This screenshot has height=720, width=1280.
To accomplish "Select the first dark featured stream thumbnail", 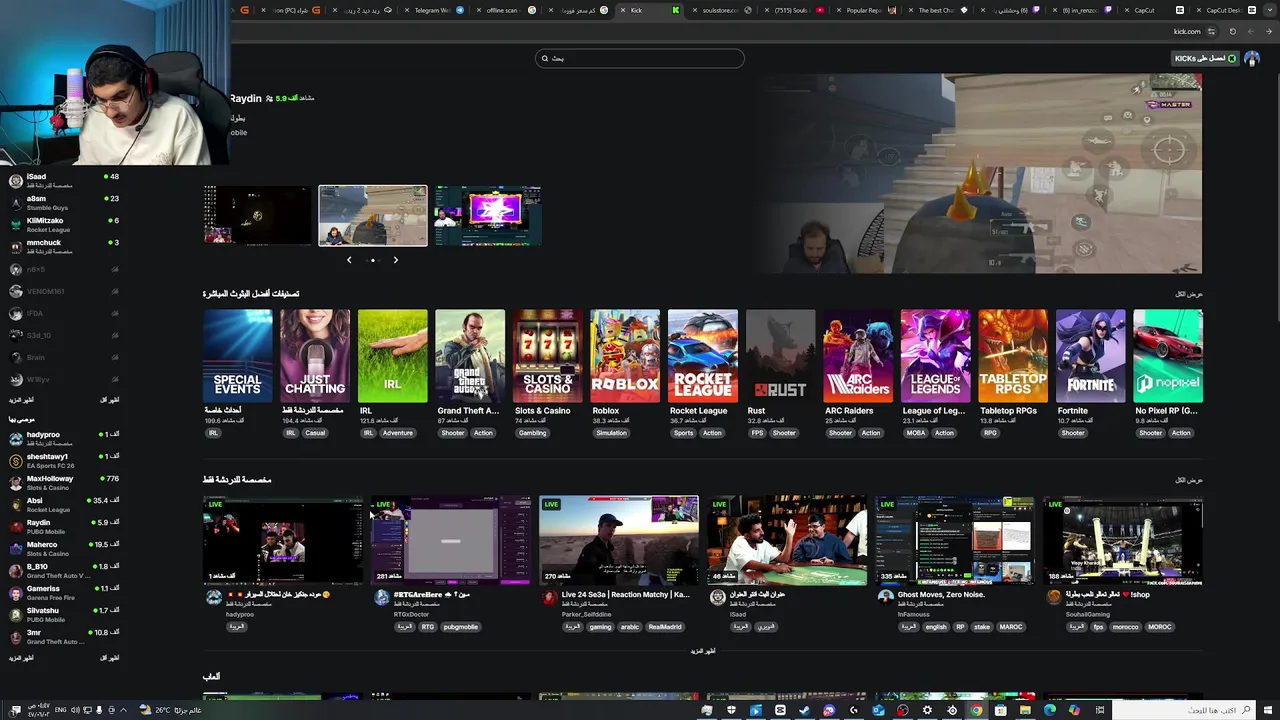I will coord(258,215).
